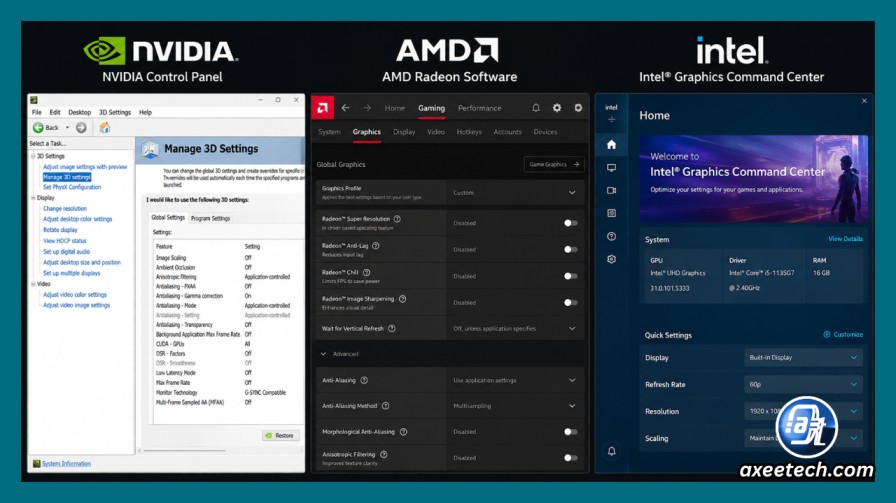This screenshot has width=896, height=503.
Task: Open NVIDIA Home icon in toolbar
Action: tap(105, 127)
